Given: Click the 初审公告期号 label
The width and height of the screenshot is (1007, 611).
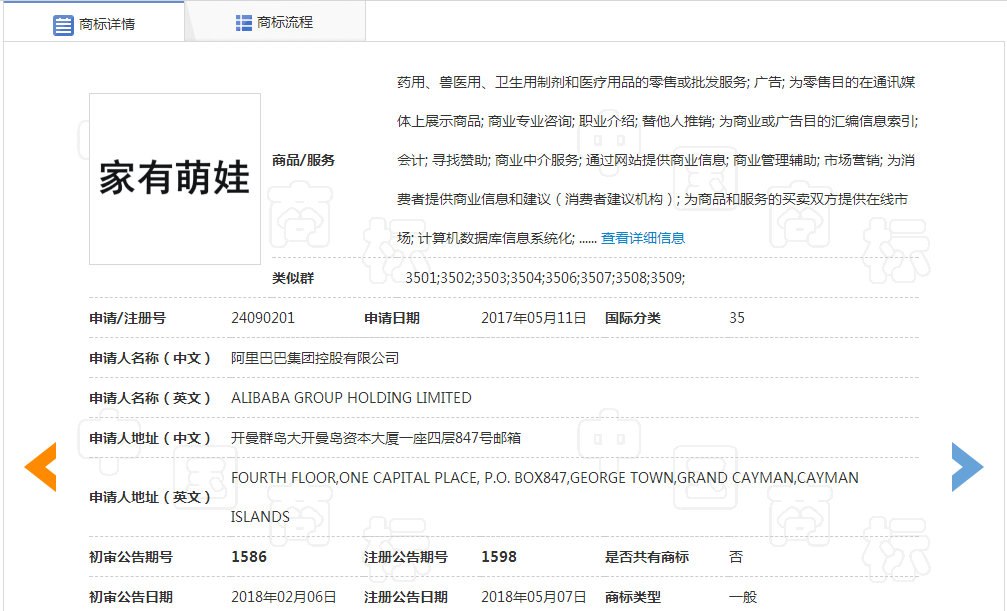Looking at the screenshot, I should pos(131,557).
